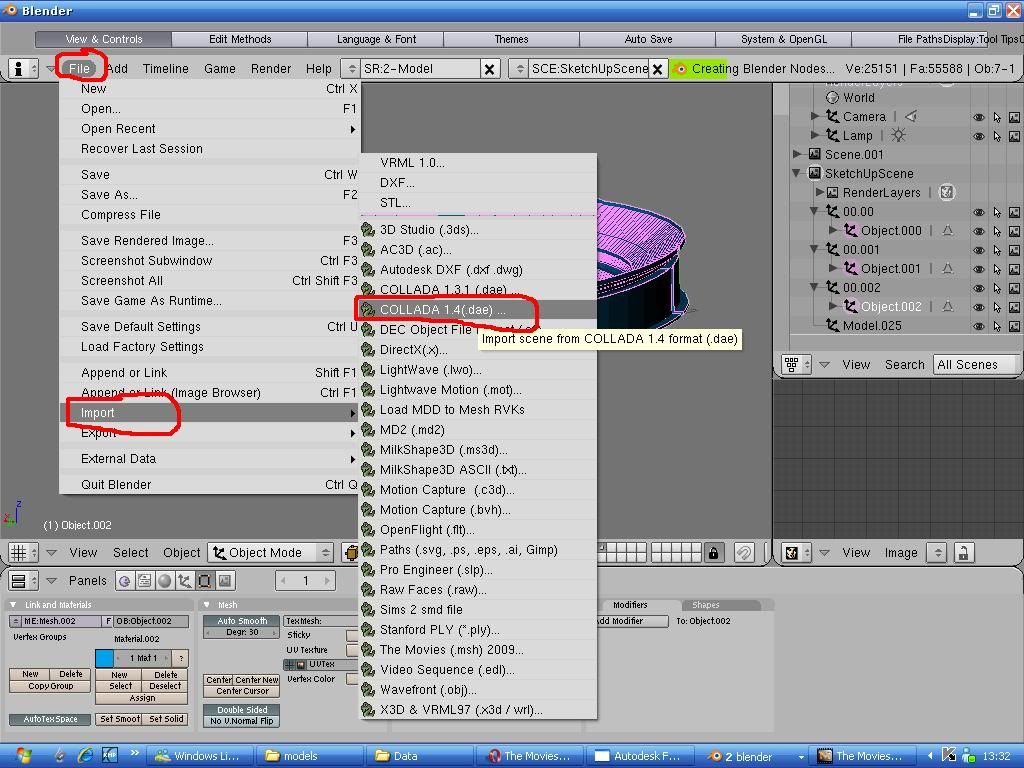Screen dimensions: 1024x768
Task: Click Save As... in File menu
Action: click(x=209, y=195)
